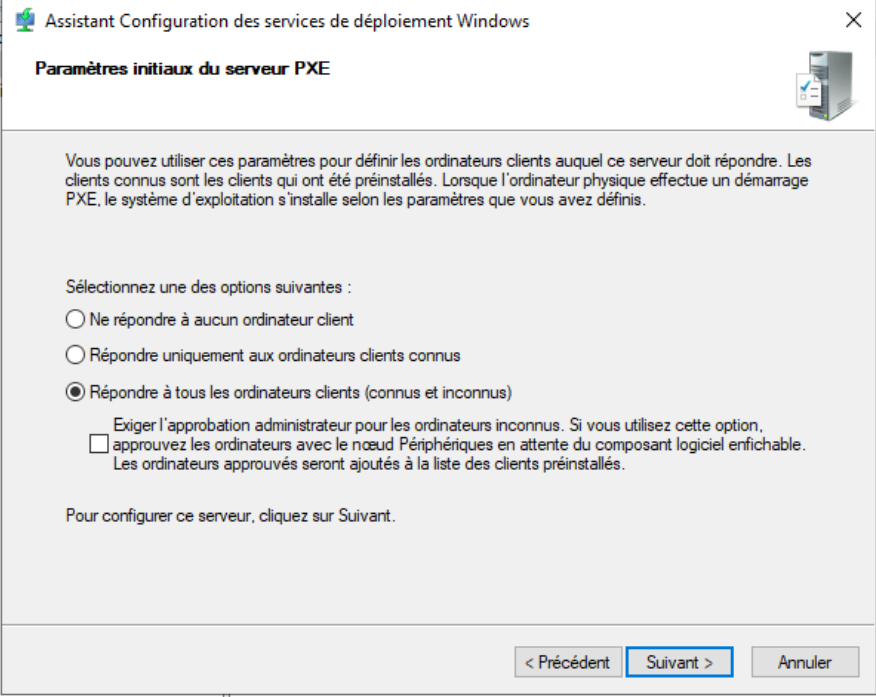The image size is (876, 697).
Task: Select 'Répondre à tous les ordinateurs clients' option
Action: [75, 391]
